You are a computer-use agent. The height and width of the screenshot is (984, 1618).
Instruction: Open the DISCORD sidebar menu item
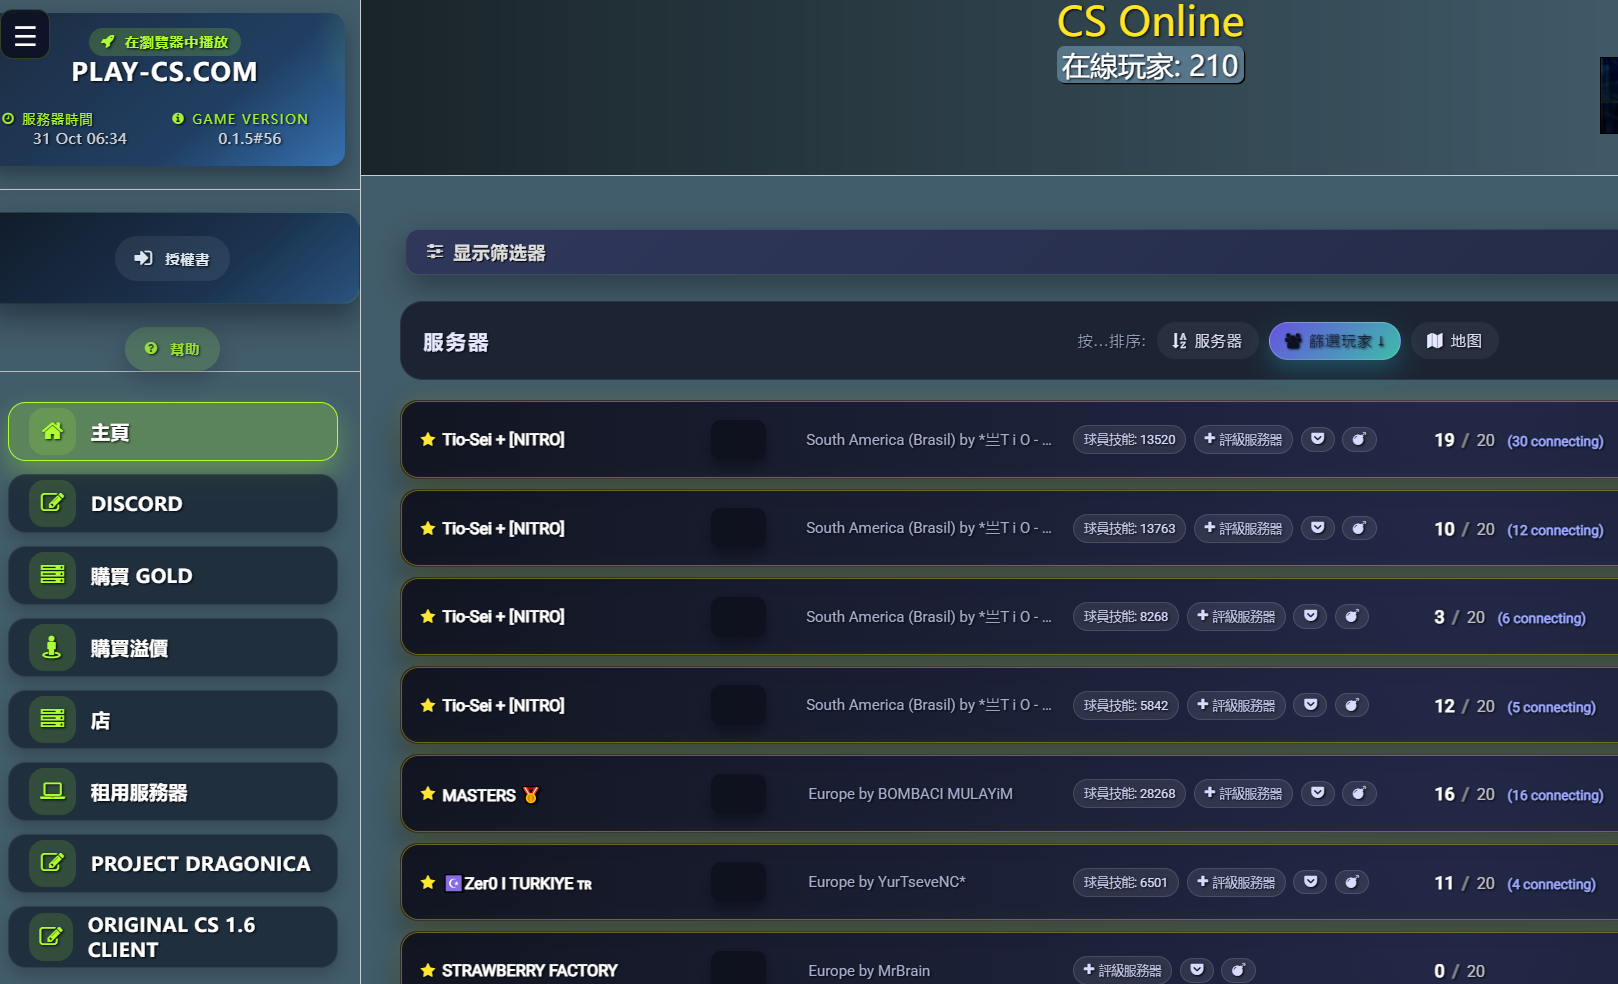[x=173, y=504]
